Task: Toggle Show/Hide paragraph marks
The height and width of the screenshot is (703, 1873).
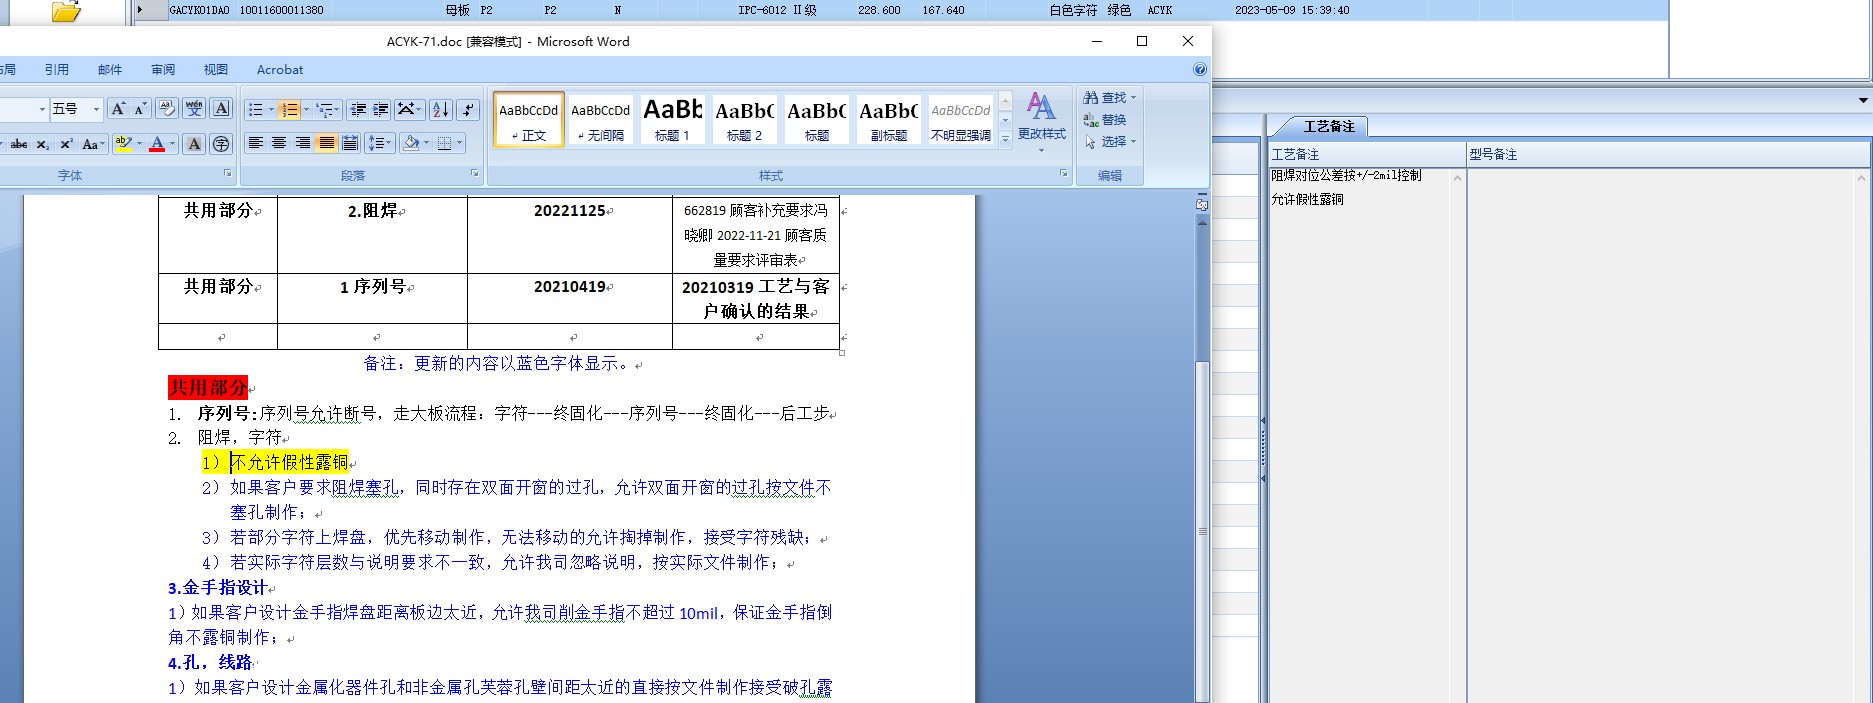Action: click(x=468, y=109)
